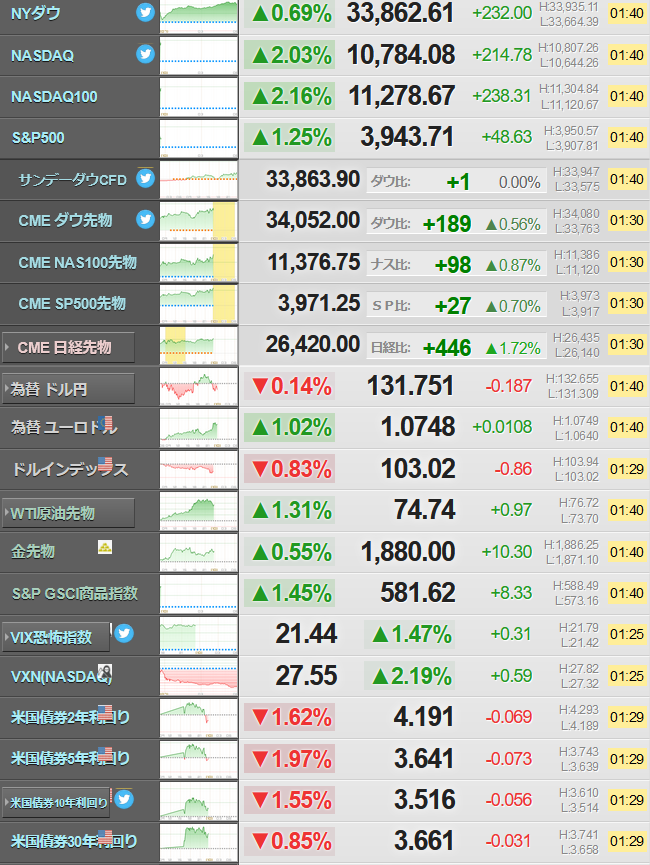The image size is (650, 865).
Task: Open the VXN(NASDAQ) link
Action: (61, 676)
